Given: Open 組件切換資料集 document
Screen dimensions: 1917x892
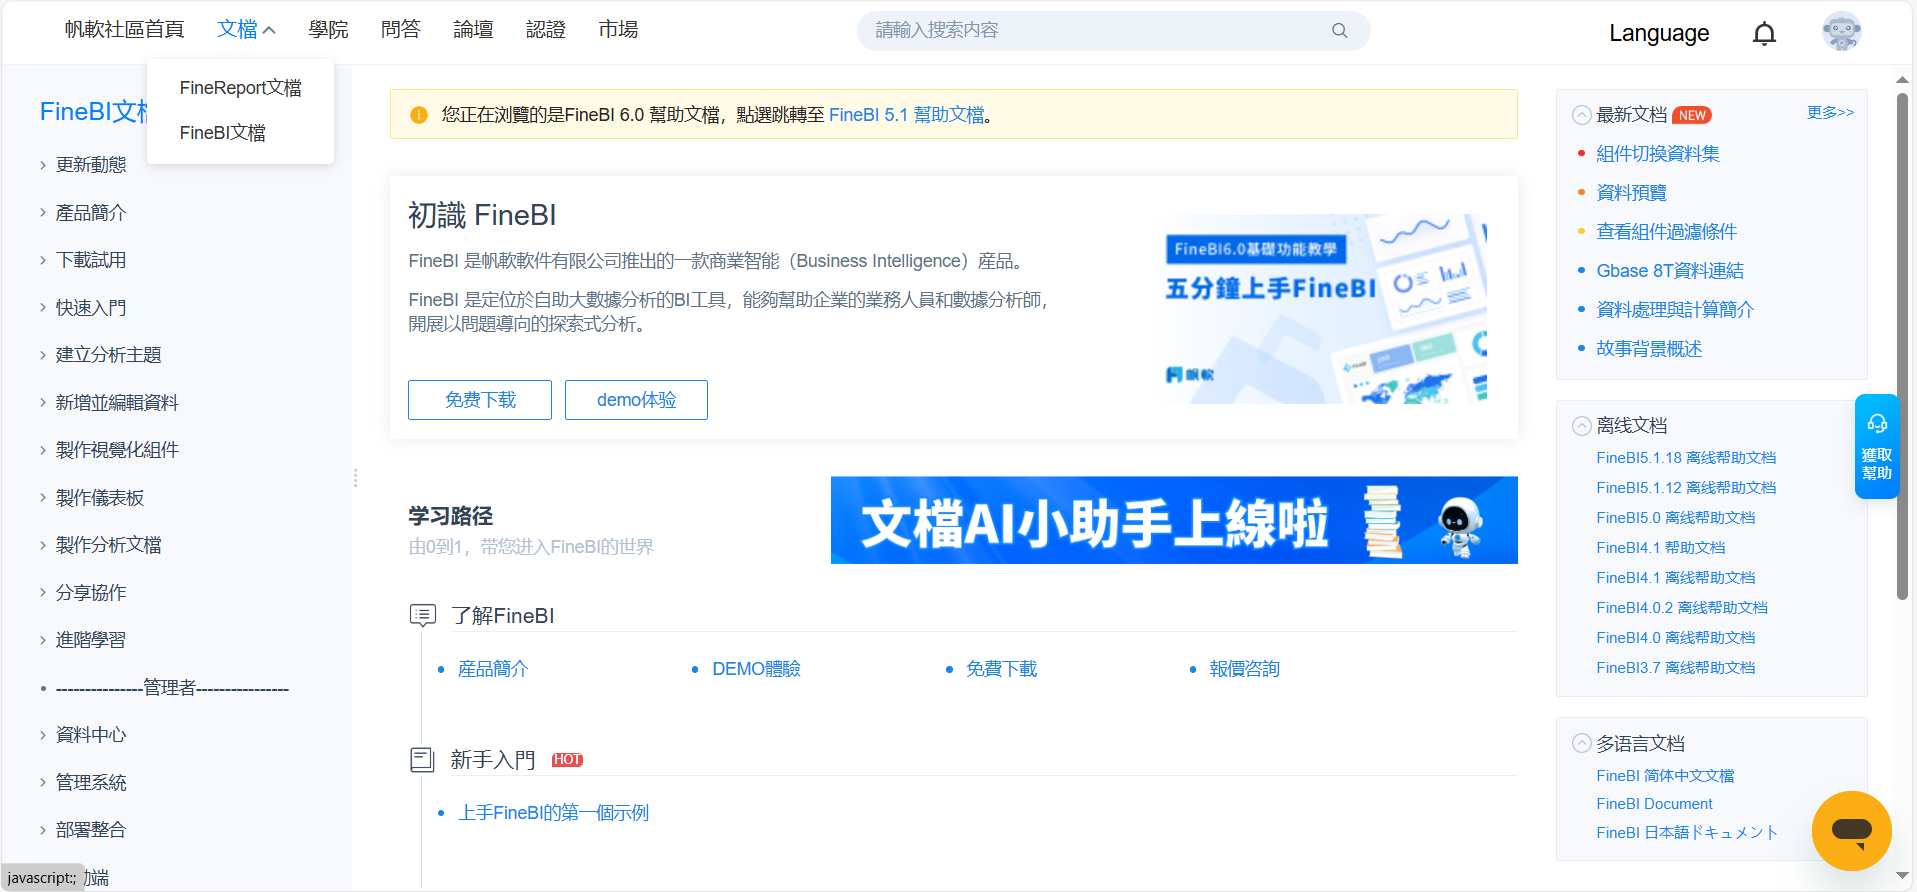Looking at the screenshot, I should 1658,154.
